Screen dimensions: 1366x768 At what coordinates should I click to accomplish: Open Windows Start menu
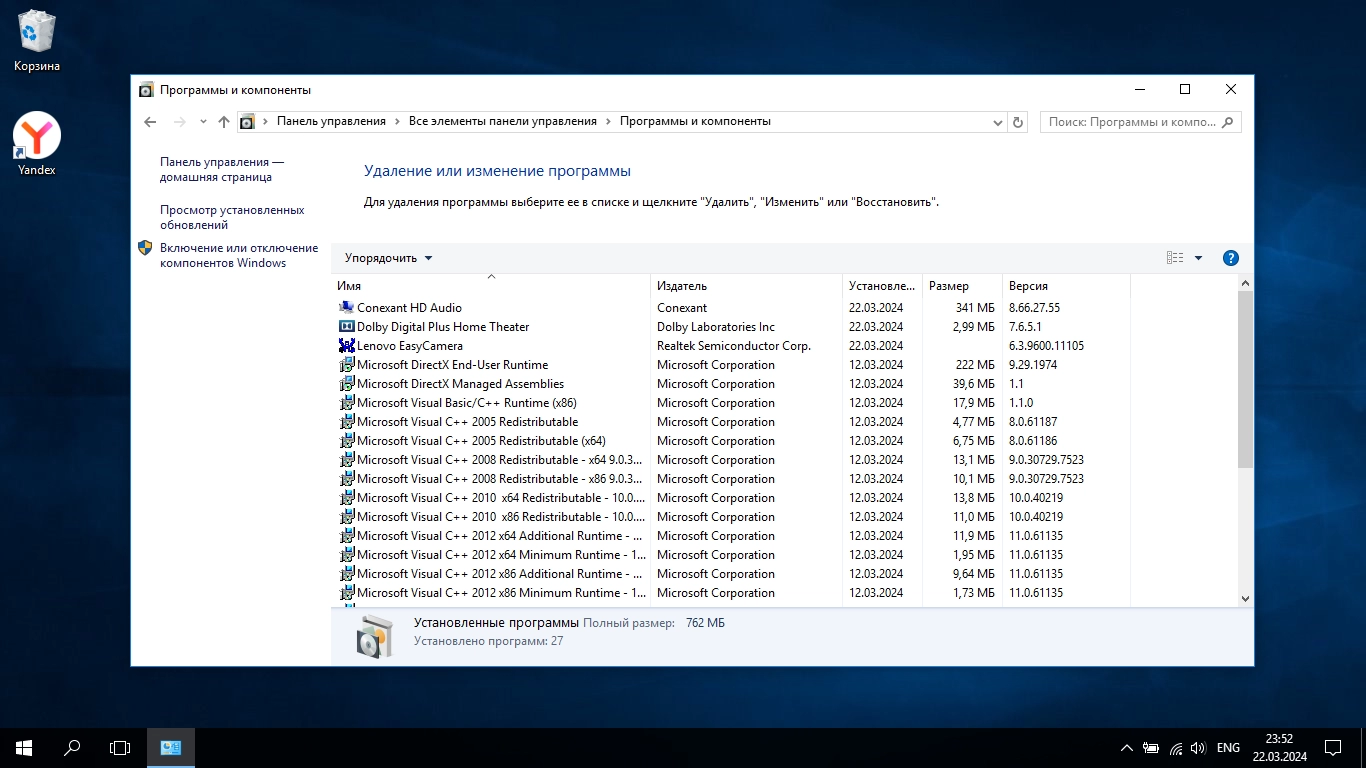(24, 747)
